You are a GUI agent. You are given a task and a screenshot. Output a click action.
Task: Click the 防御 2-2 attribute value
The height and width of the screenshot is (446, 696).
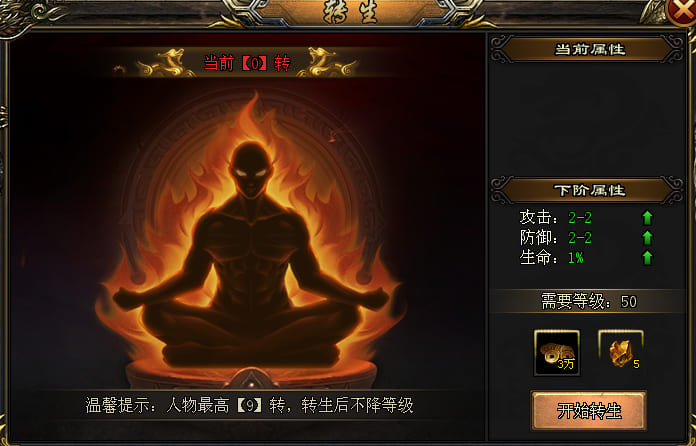[580, 238]
